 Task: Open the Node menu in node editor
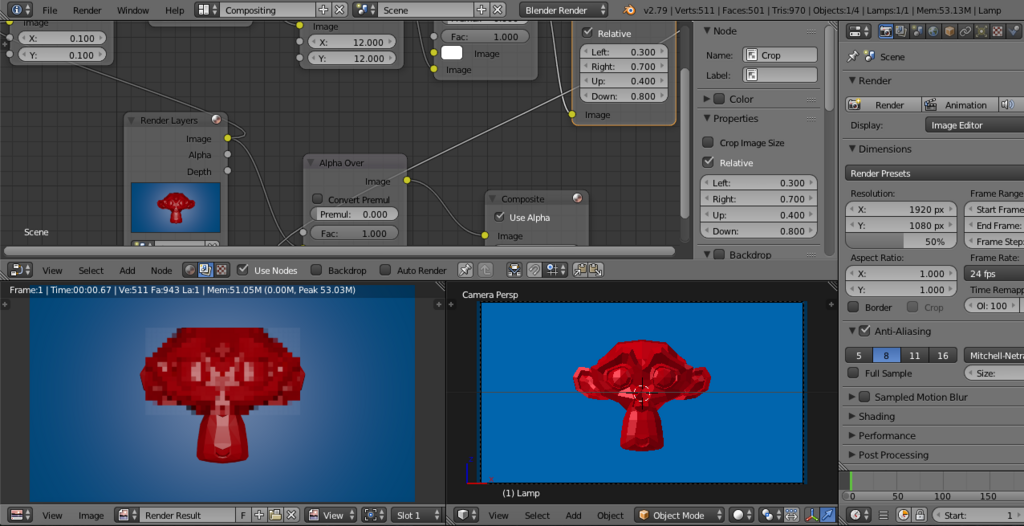coord(161,270)
